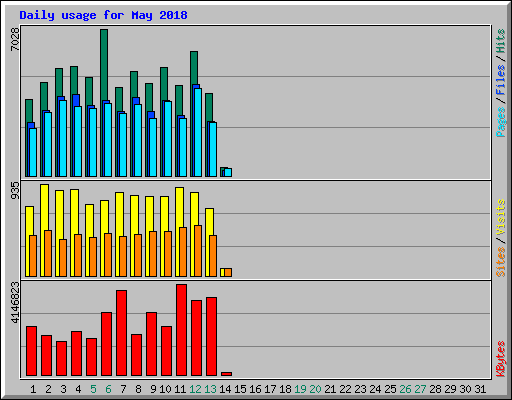Click the cyan pages bar for day 12
The height and width of the screenshot is (400, 512).
point(198,132)
